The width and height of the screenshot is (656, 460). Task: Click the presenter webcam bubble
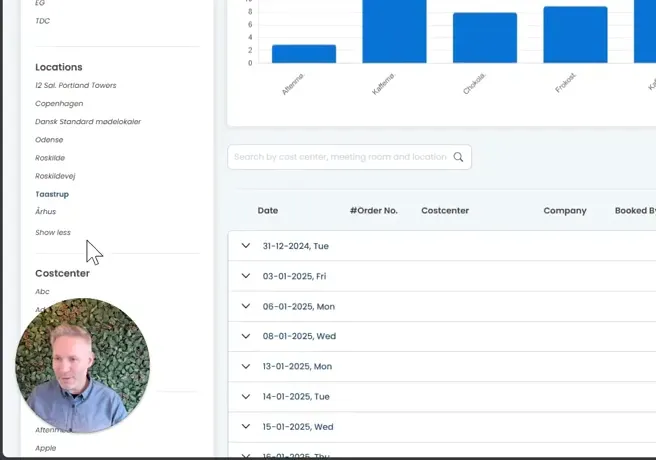(82, 365)
